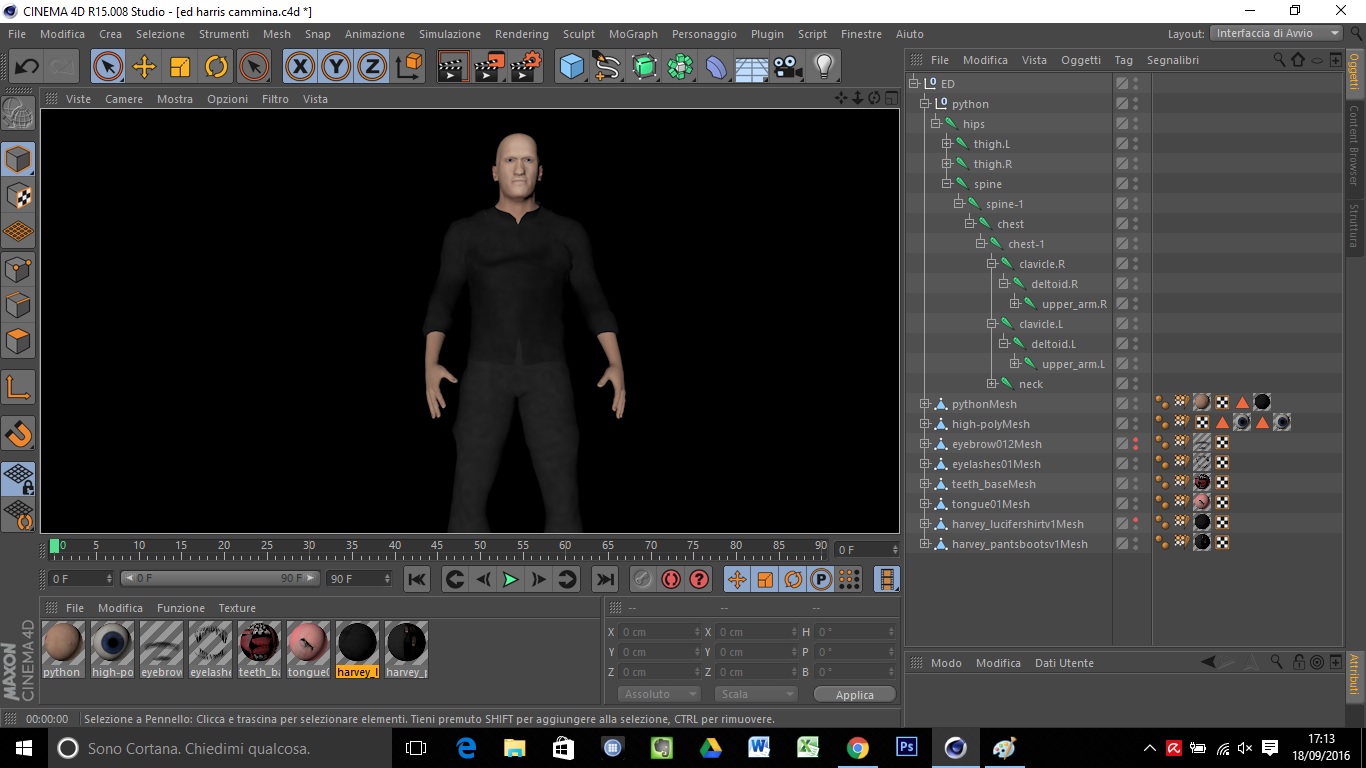Click the record active objects button
The width and height of the screenshot is (1366, 768).
(x=641, y=579)
